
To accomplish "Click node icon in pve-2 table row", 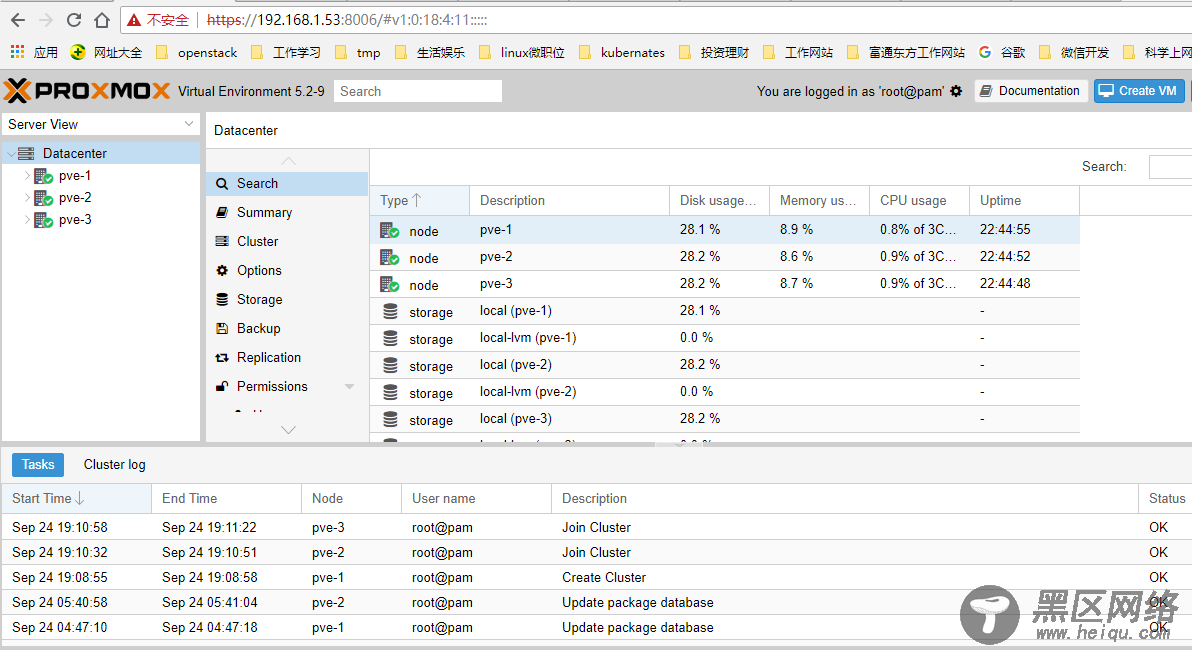I will coord(390,258).
